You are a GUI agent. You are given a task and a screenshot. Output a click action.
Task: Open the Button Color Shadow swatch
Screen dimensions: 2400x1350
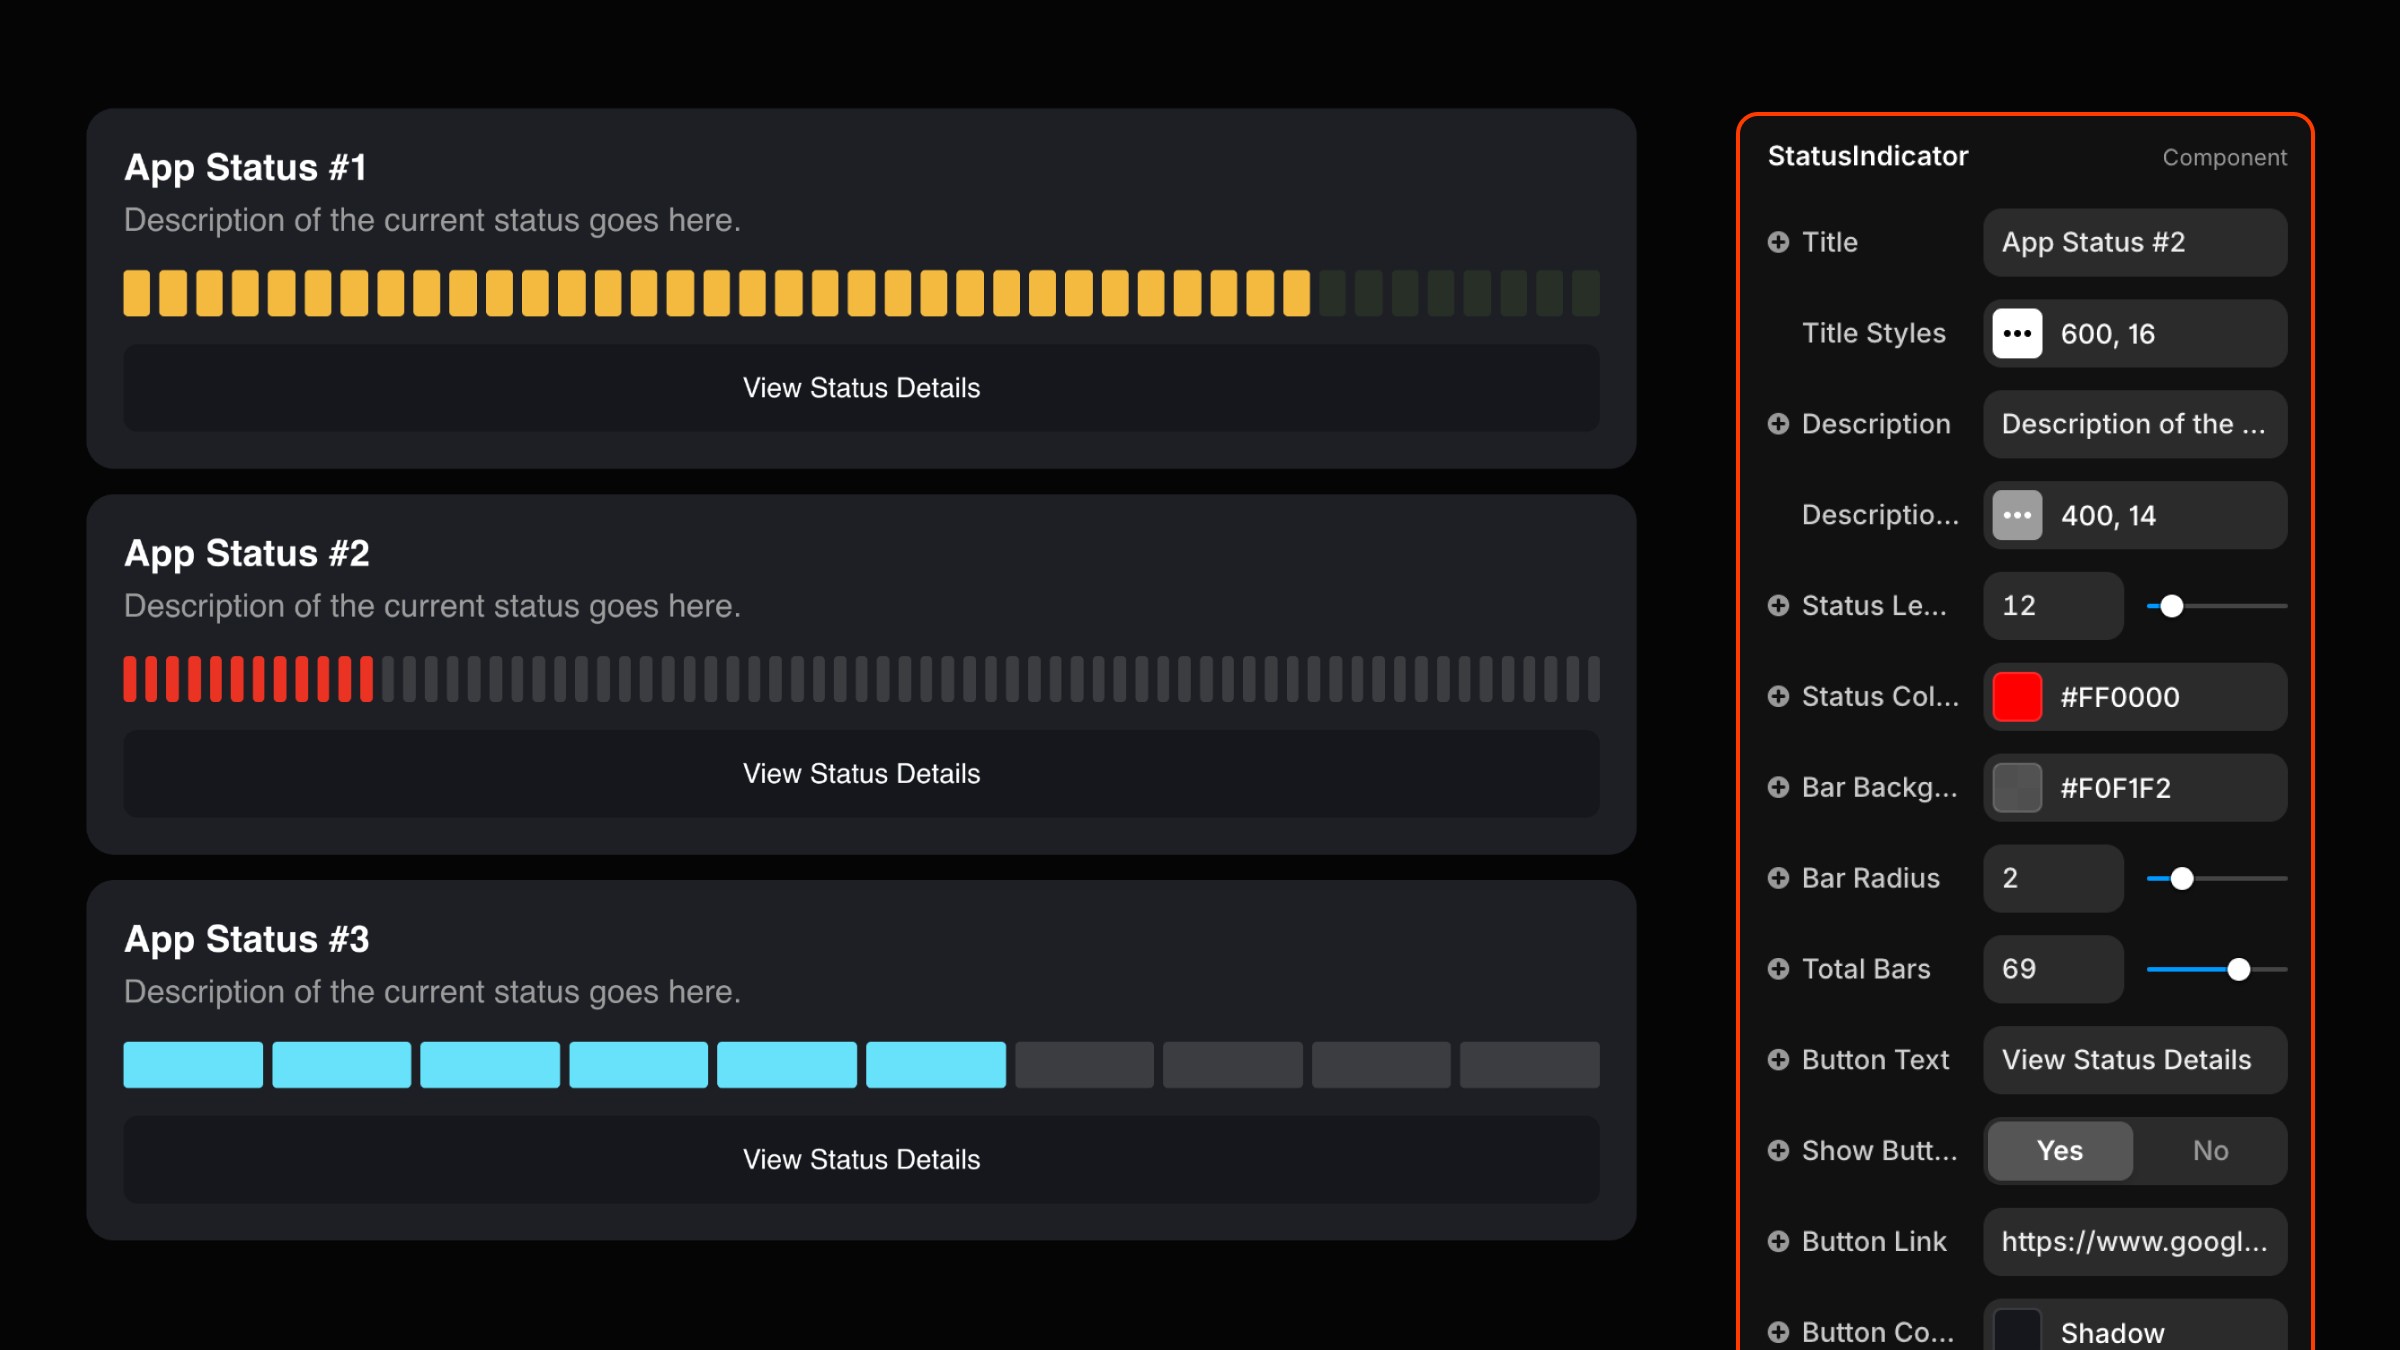(2017, 1331)
